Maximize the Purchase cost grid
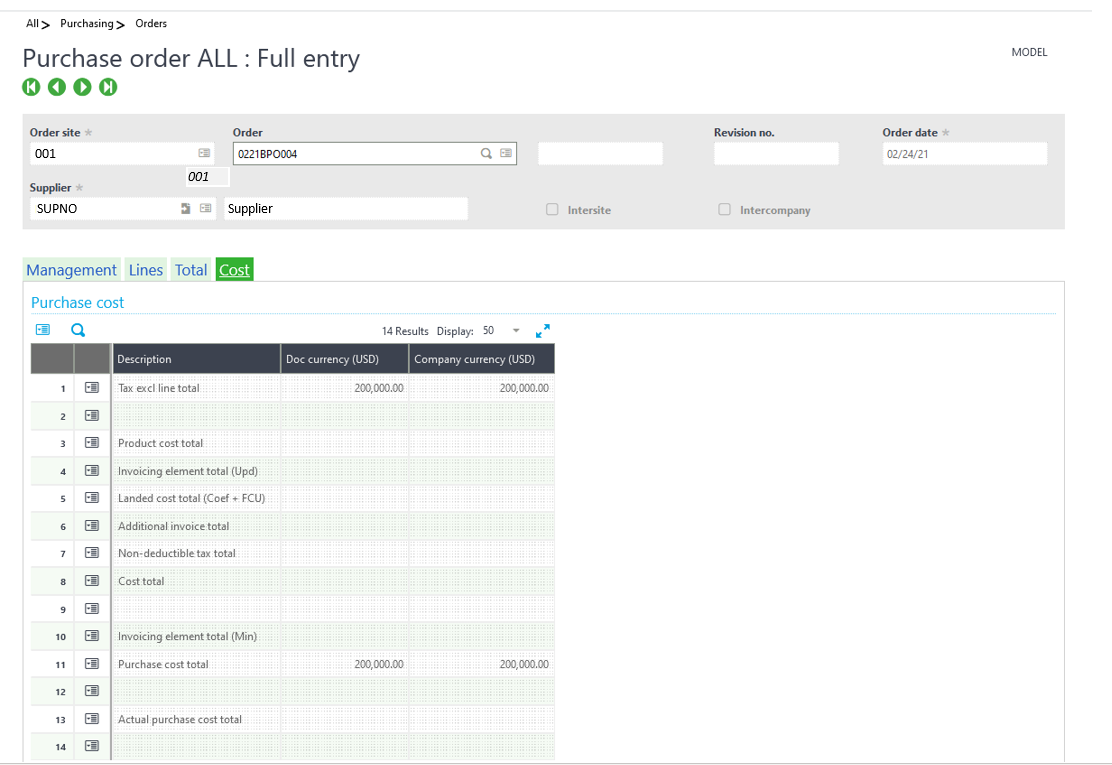Viewport: 1112px width, 765px height. [x=543, y=330]
